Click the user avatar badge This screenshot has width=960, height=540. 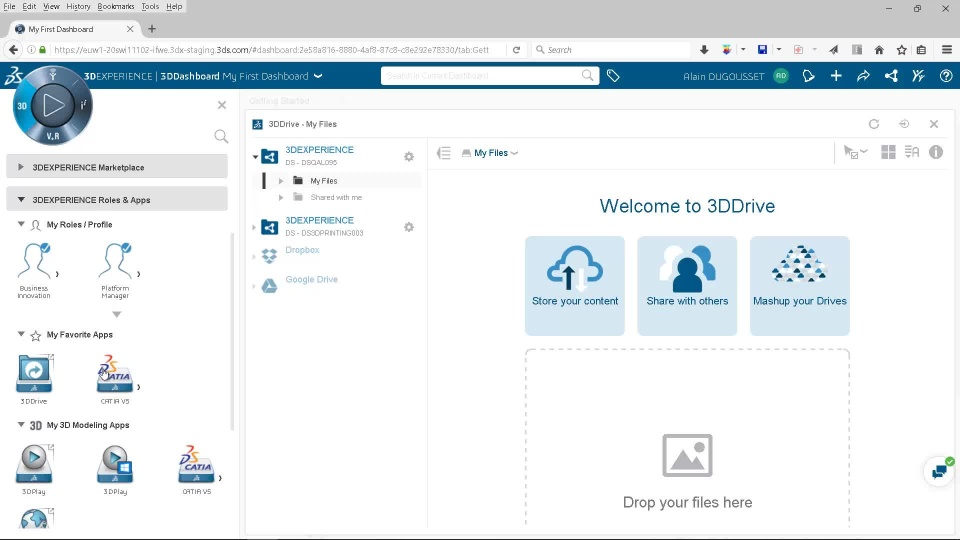(781, 76)
